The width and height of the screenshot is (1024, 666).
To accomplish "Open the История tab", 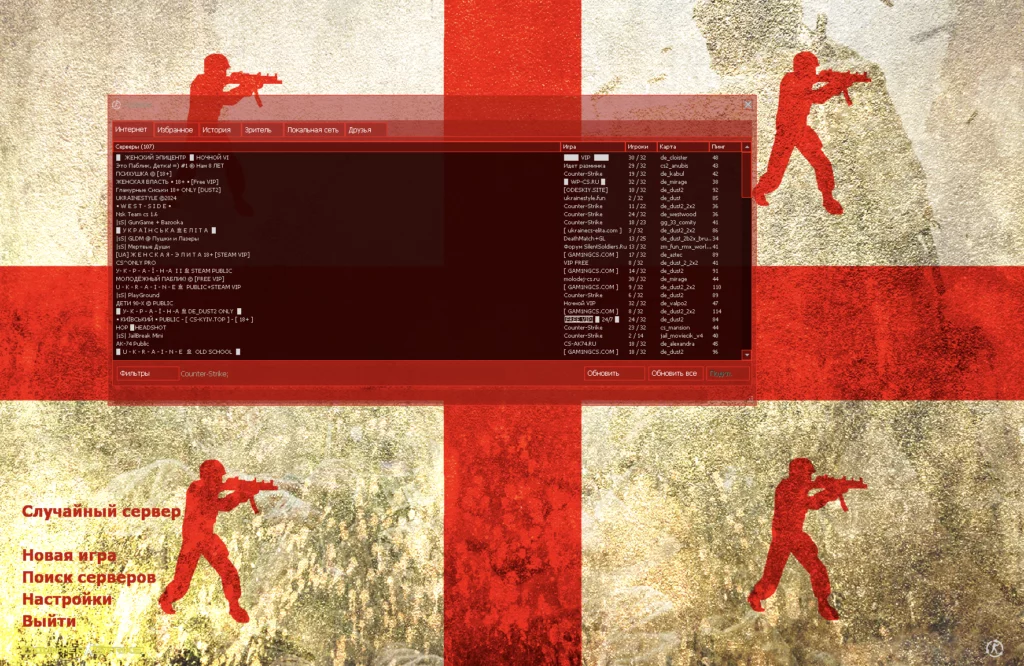I will (216, 130).
